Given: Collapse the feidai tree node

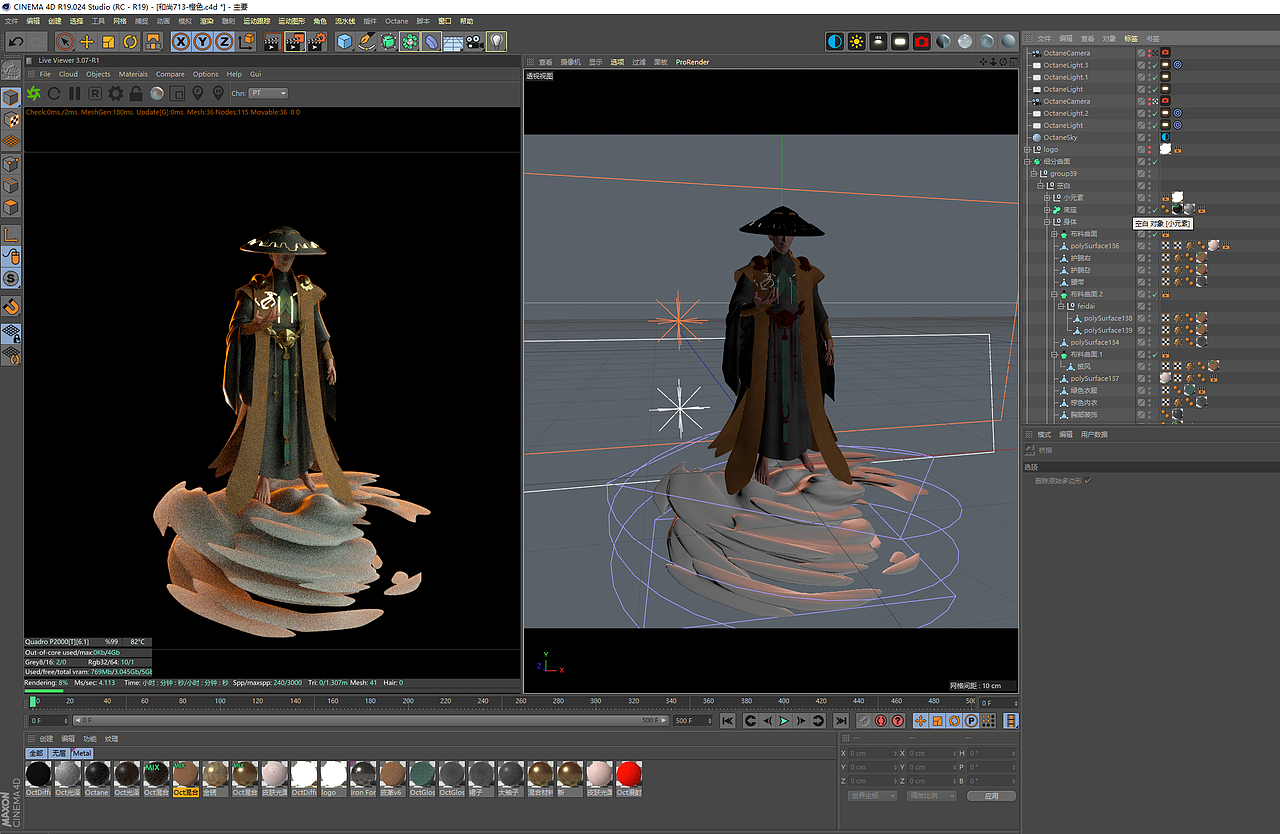Looking at the screenshot, I should [x=1061, y=306].
